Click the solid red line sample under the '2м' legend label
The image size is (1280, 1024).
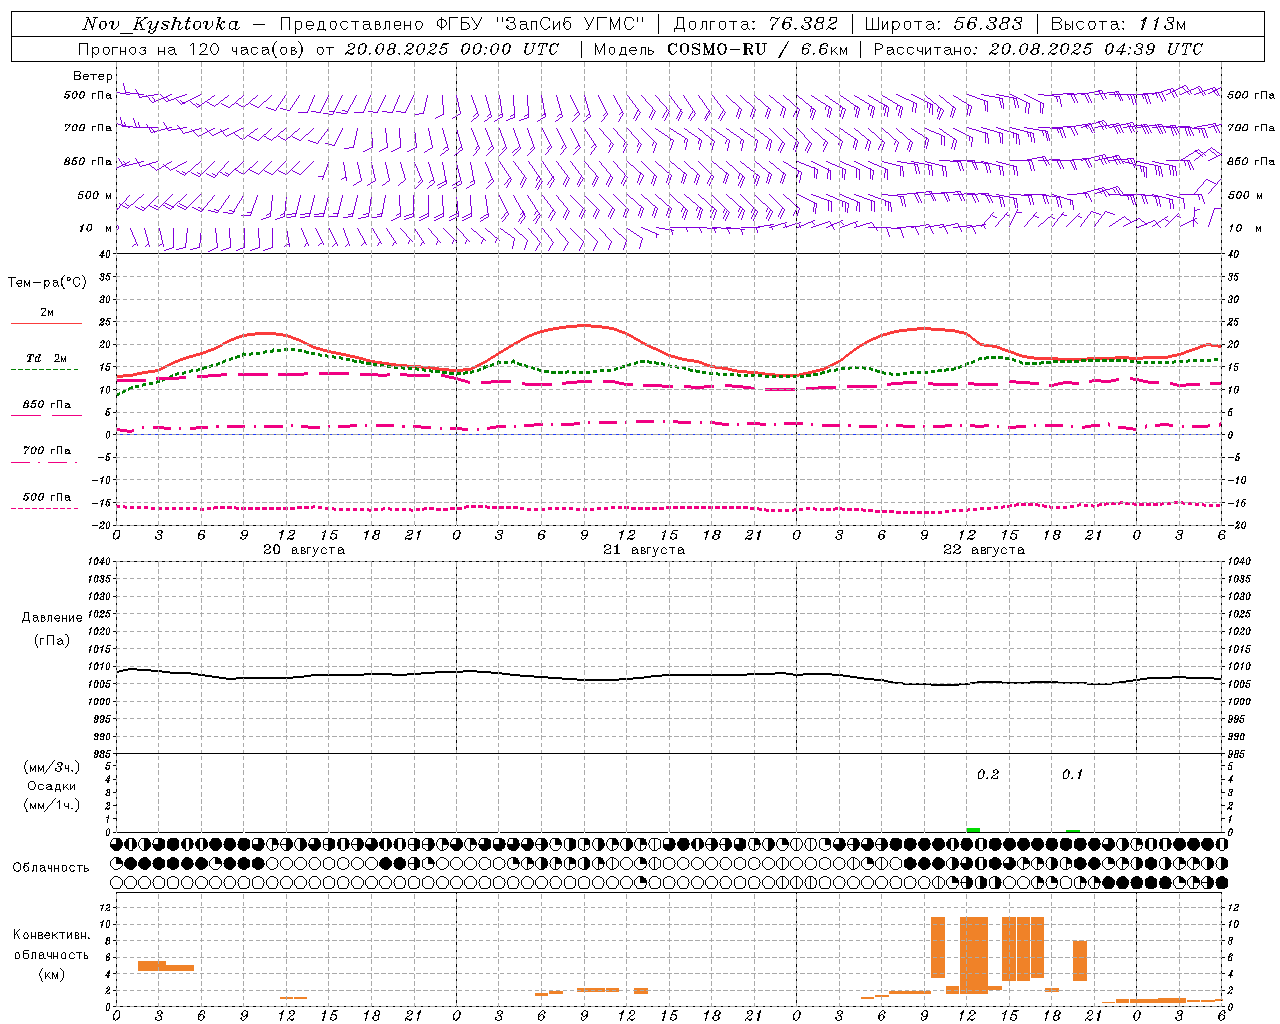tap(46, 323)
